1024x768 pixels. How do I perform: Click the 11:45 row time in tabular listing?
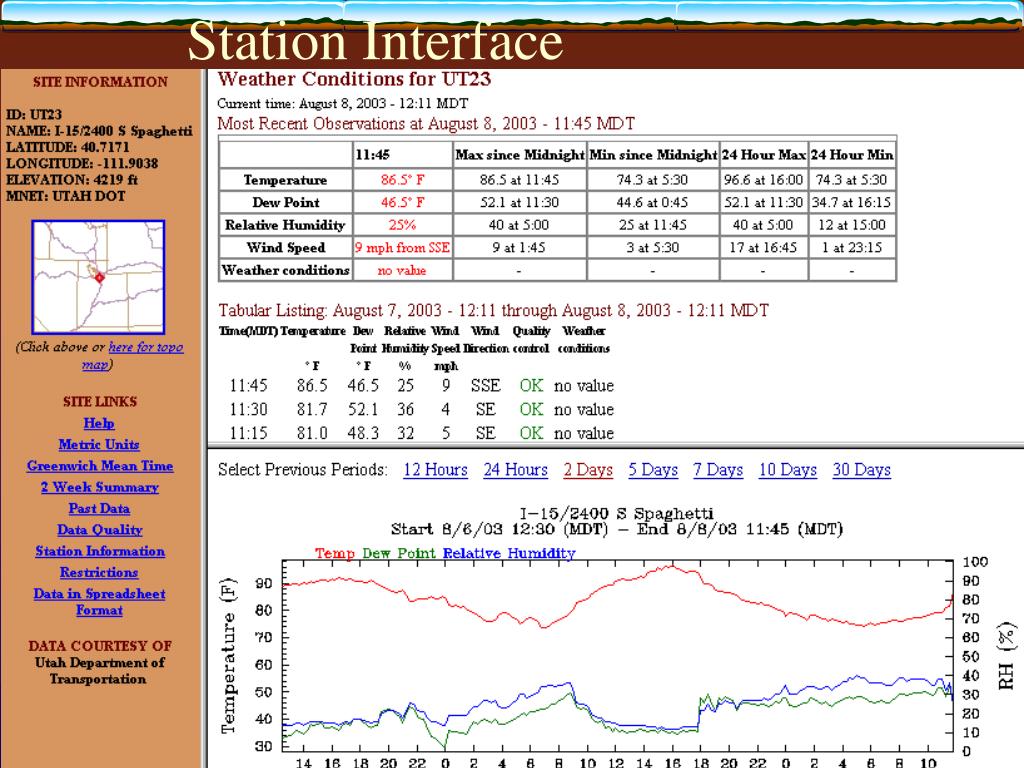tap(249, 386)
